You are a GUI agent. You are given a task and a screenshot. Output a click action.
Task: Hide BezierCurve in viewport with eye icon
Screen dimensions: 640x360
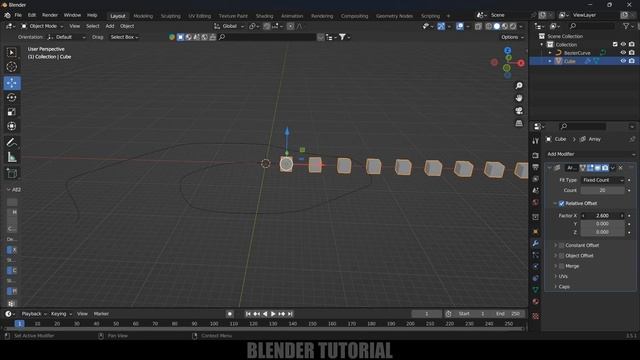(623, 53)
